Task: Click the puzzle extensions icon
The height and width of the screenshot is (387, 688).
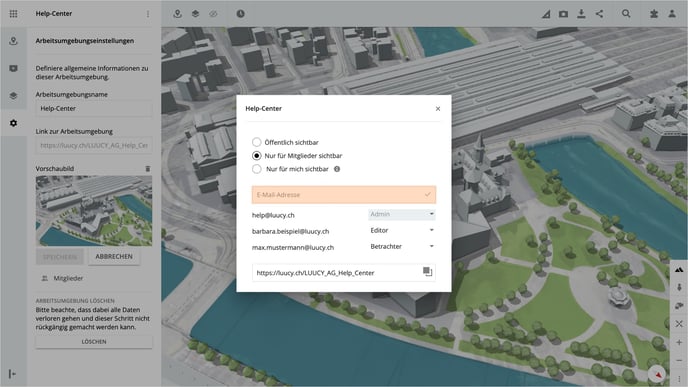Action: click(x=654, y=14)
